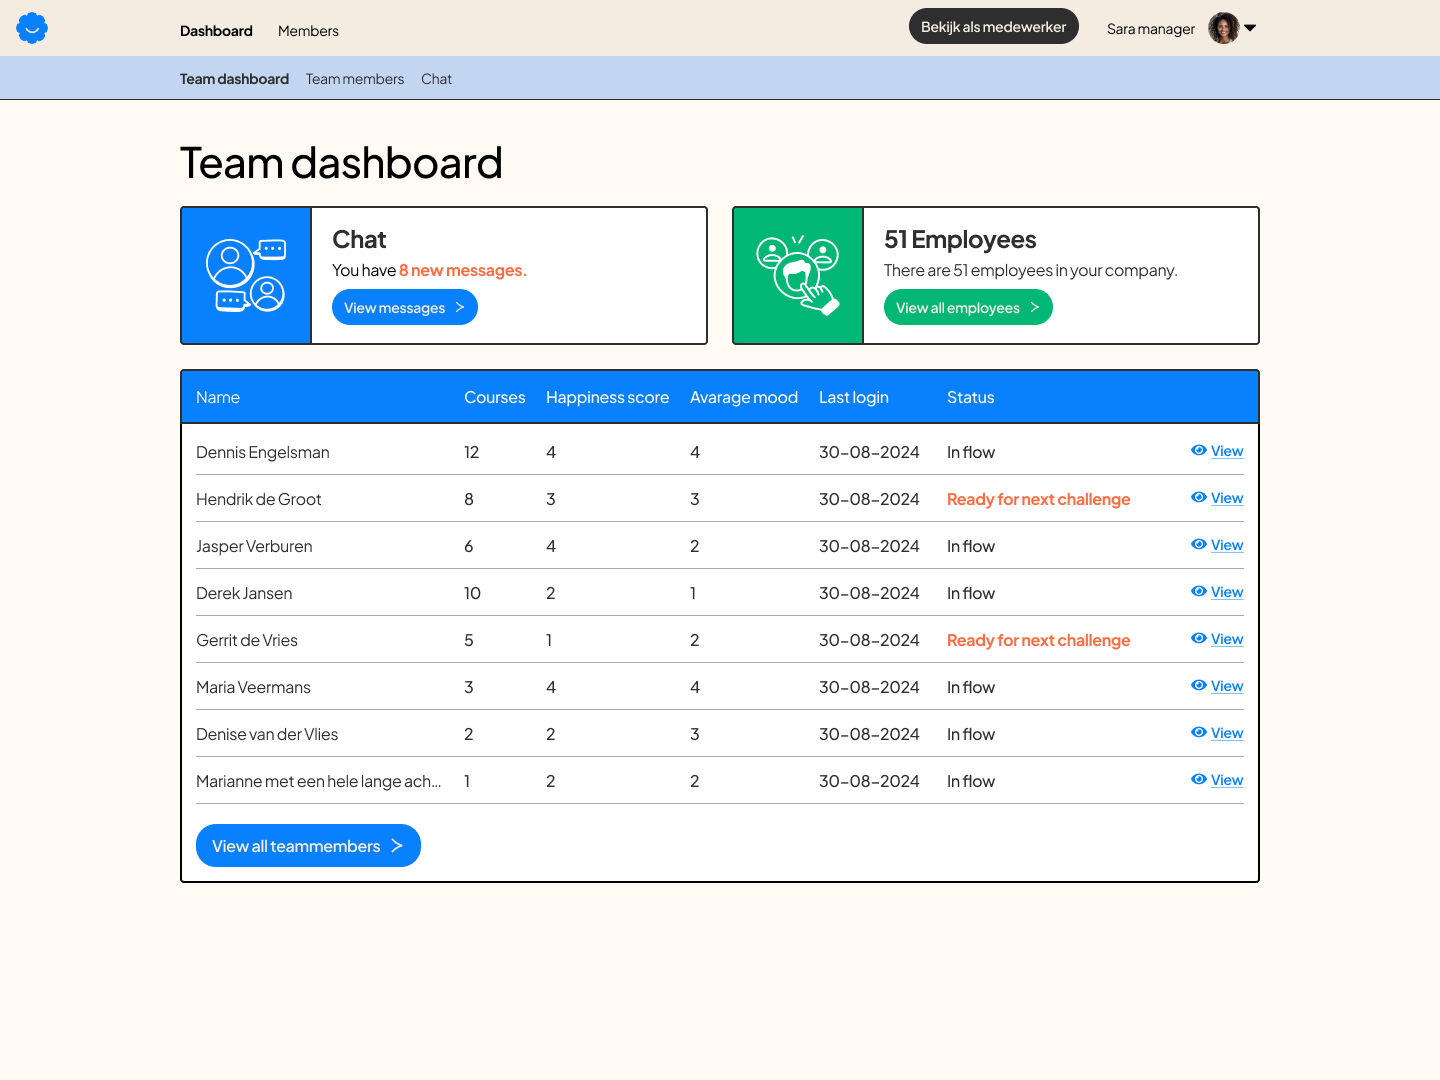Click the Courses column header
The width and height of the screenshot is (1440, 1080).
(495, 397)
